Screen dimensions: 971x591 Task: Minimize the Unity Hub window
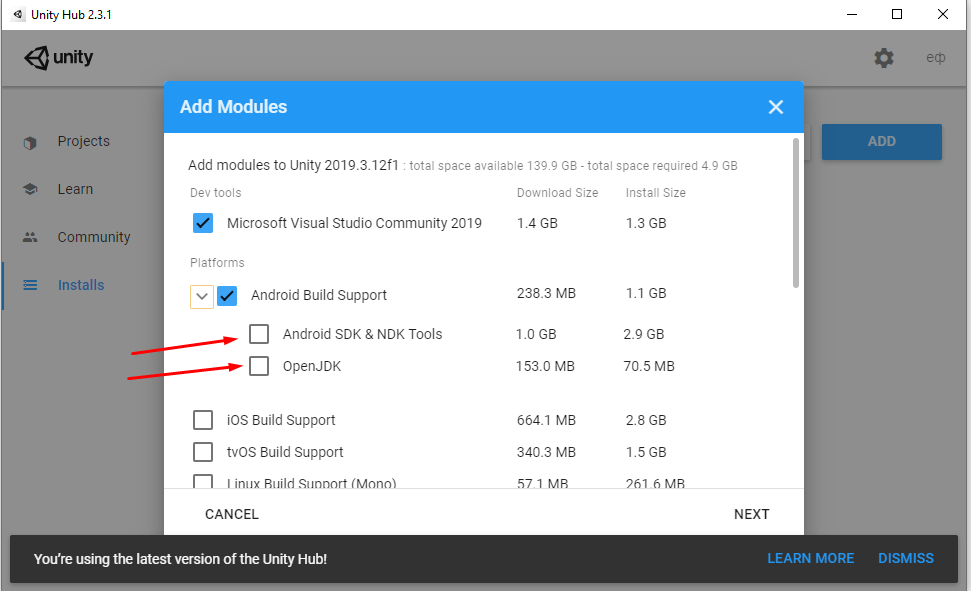(852, 14)
